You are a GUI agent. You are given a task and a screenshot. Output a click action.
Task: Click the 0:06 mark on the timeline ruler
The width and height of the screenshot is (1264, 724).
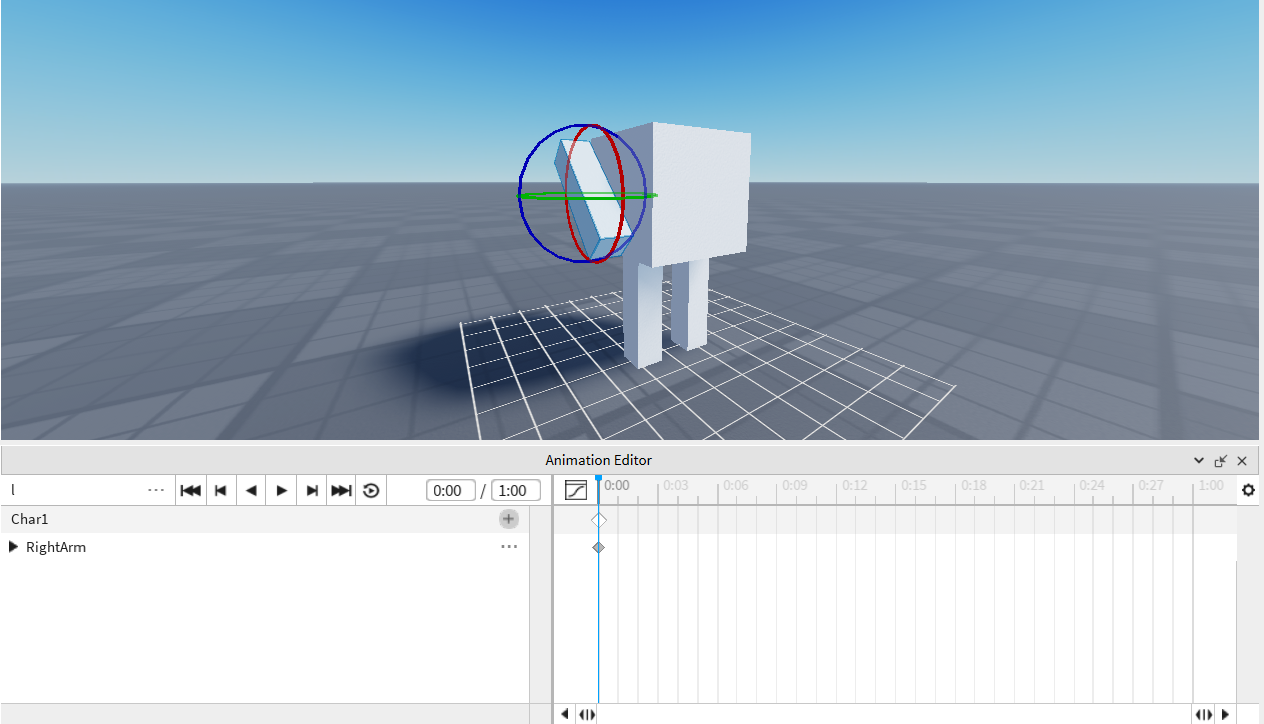(x=735, y=486)
